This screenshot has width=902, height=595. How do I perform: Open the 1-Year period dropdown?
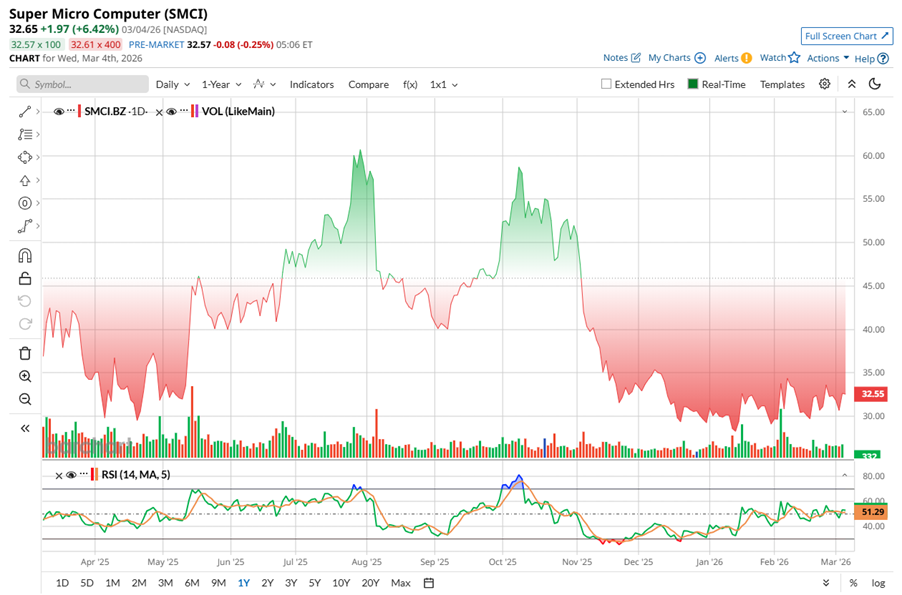coord(221,85)
